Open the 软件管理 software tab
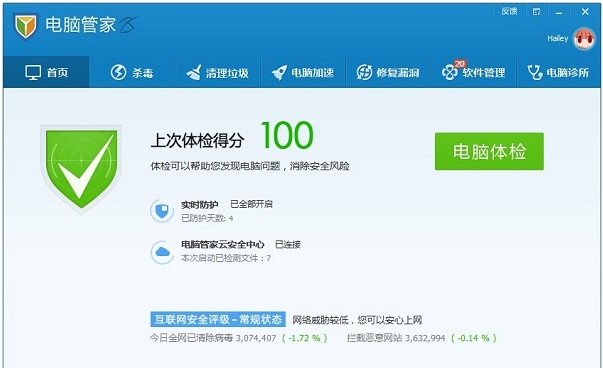Image resolution: width=603 pixels, height=368 pixels. pos(474,72)
